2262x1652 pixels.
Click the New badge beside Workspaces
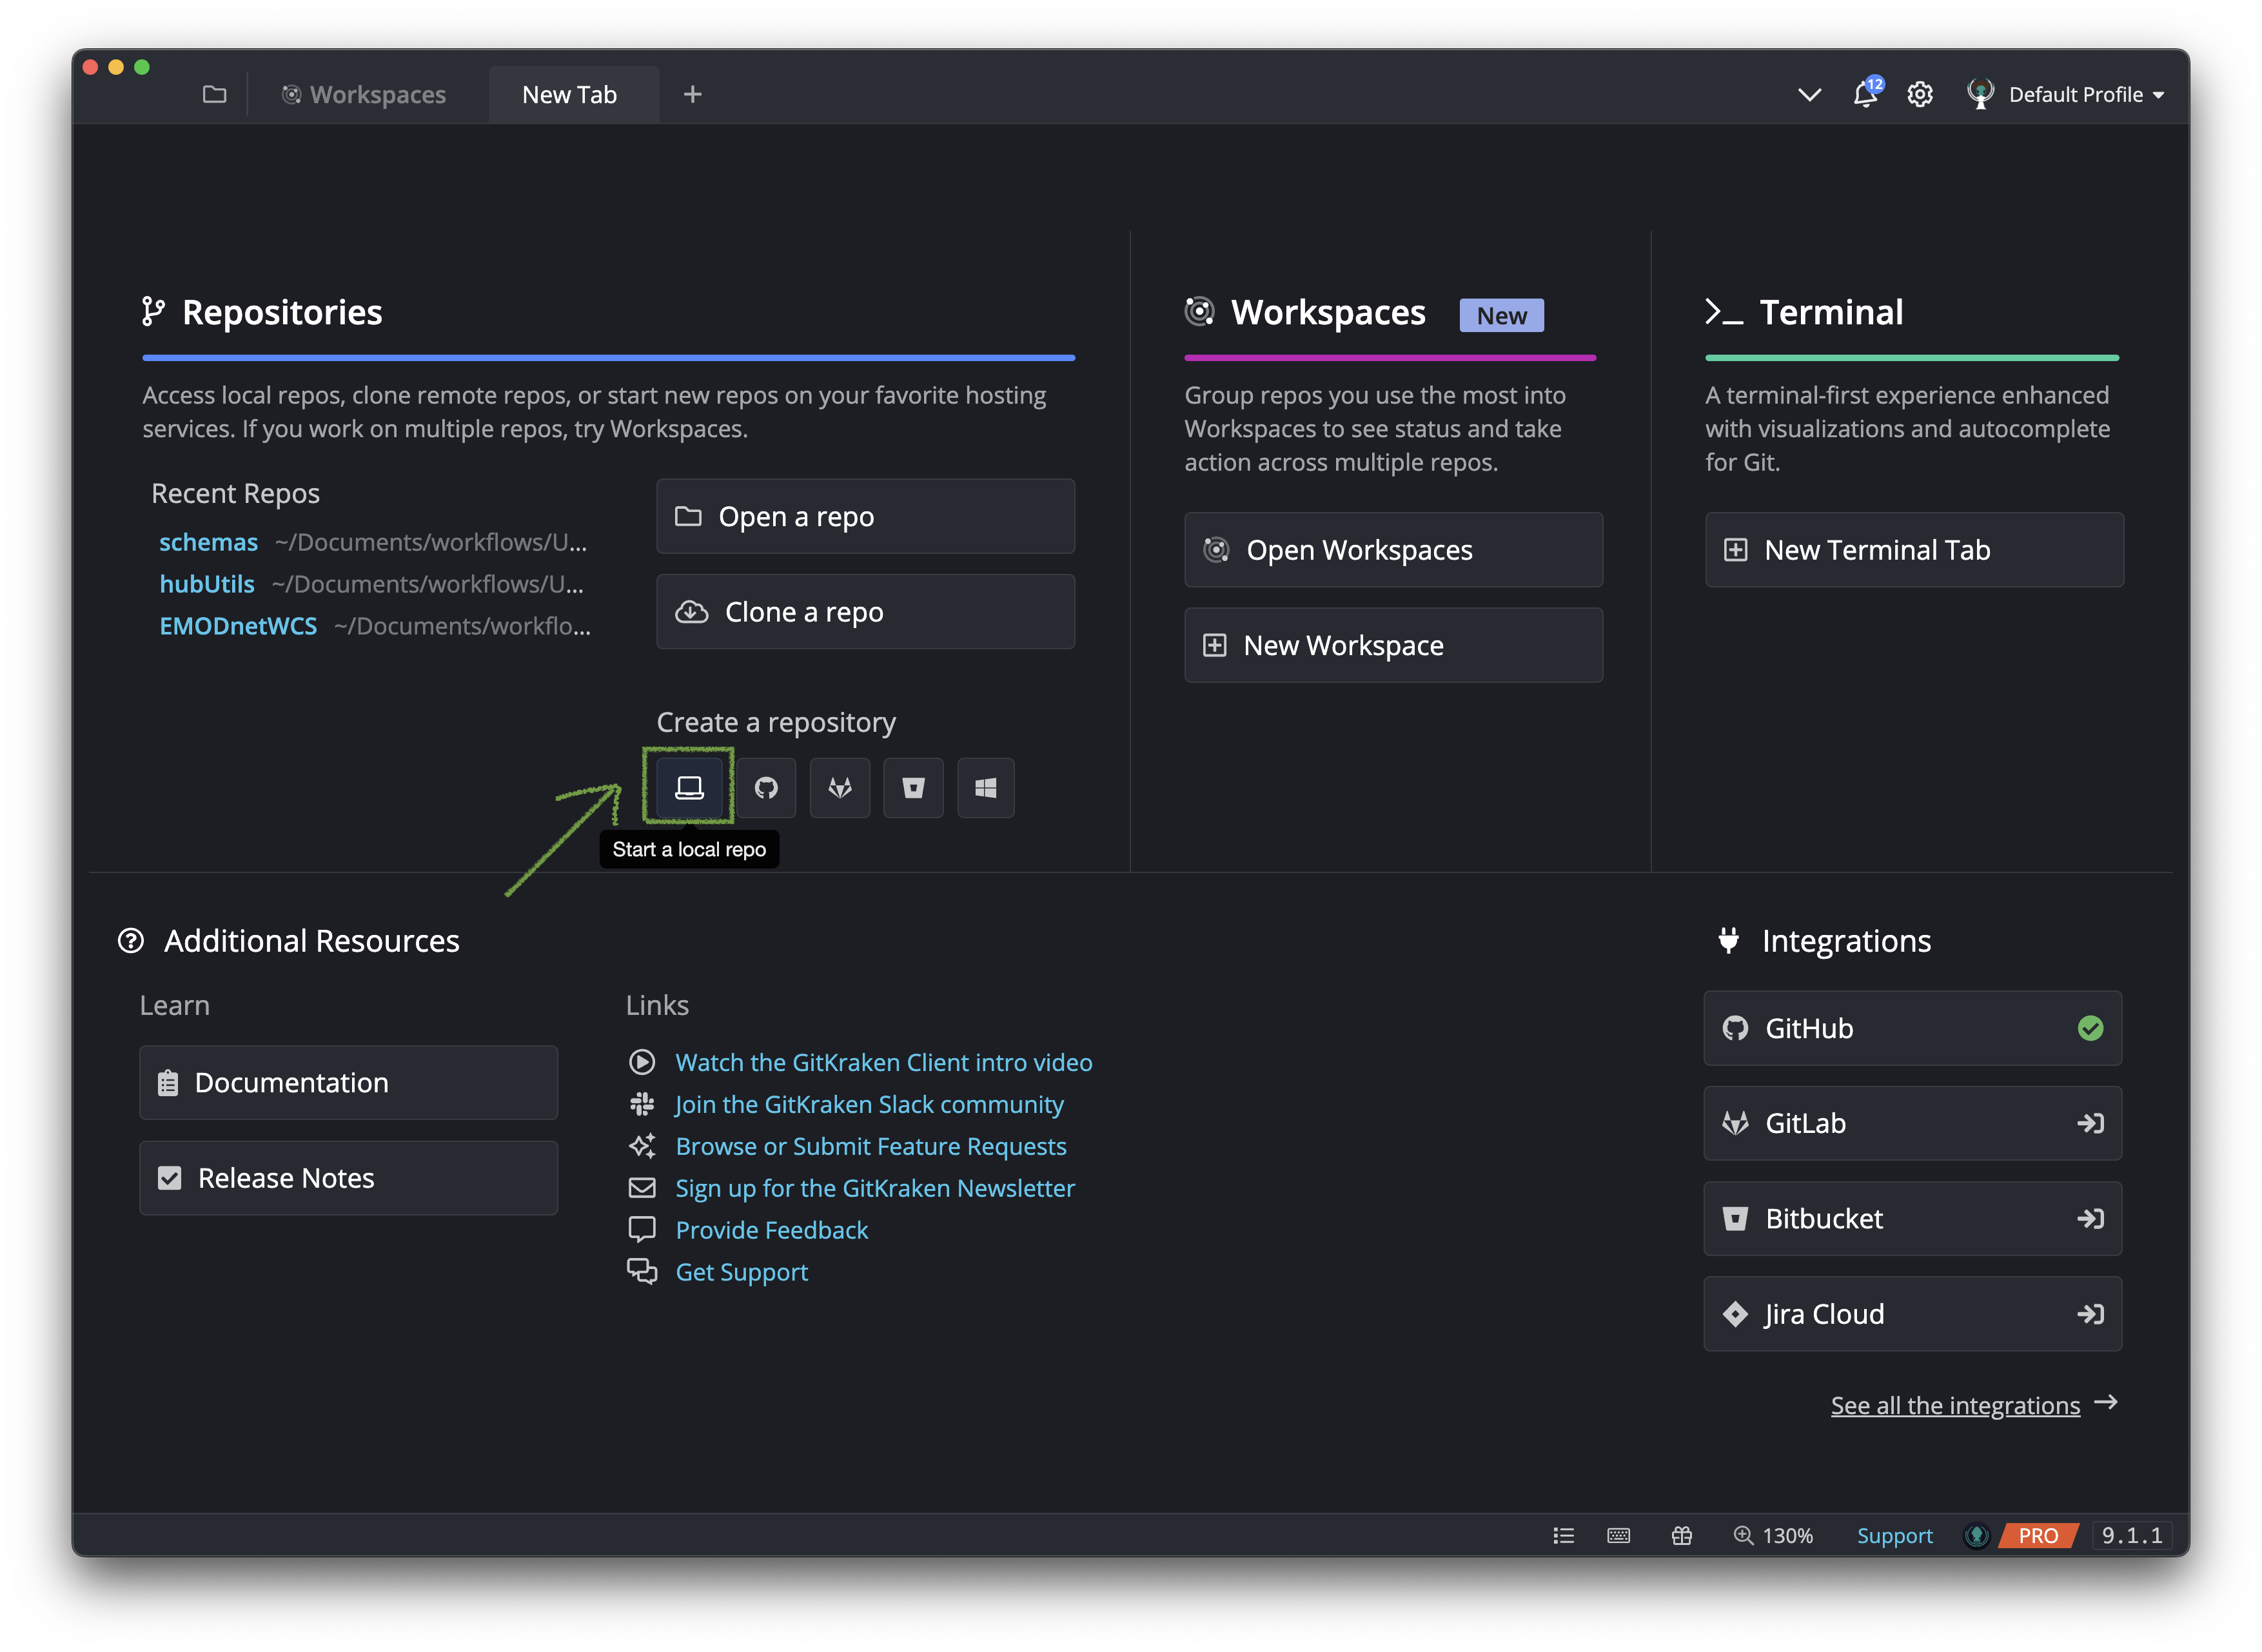[x=1501, y=315]
